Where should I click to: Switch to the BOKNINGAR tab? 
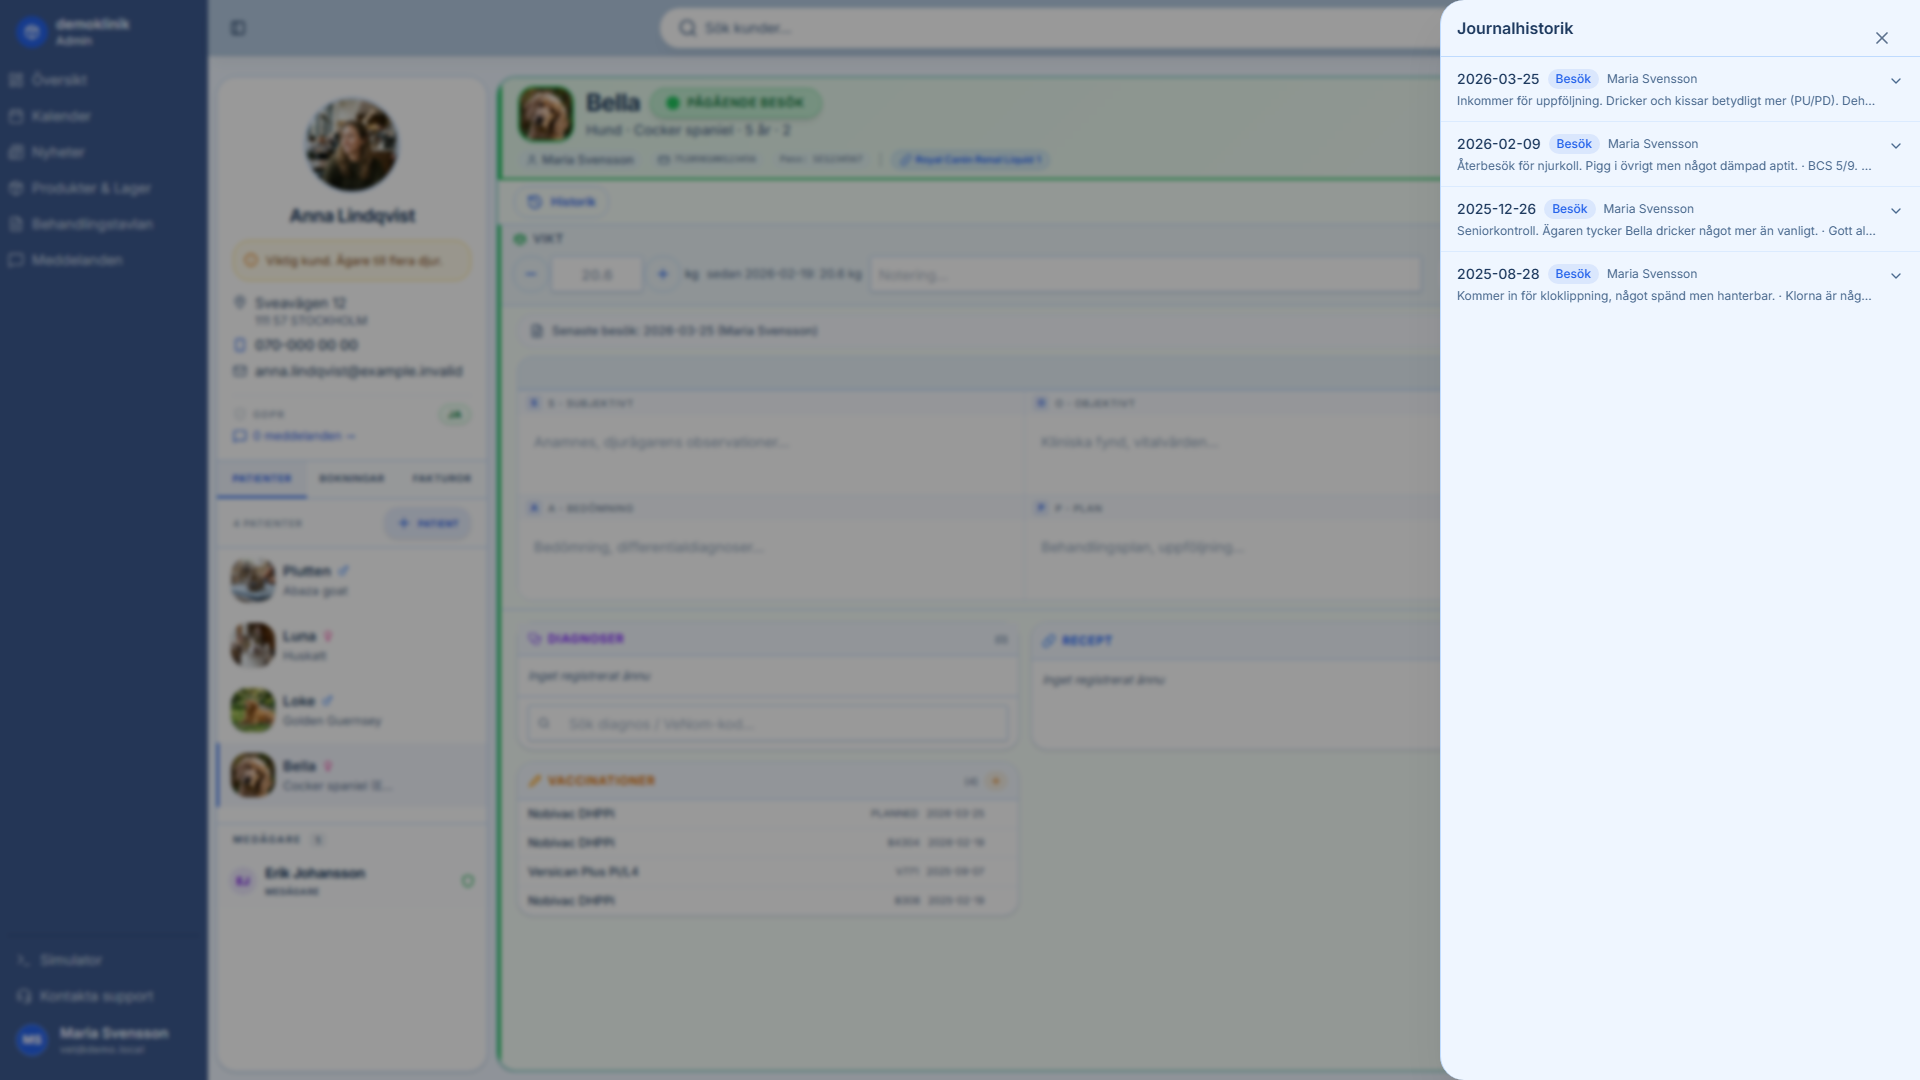click(x=352, y=478)
